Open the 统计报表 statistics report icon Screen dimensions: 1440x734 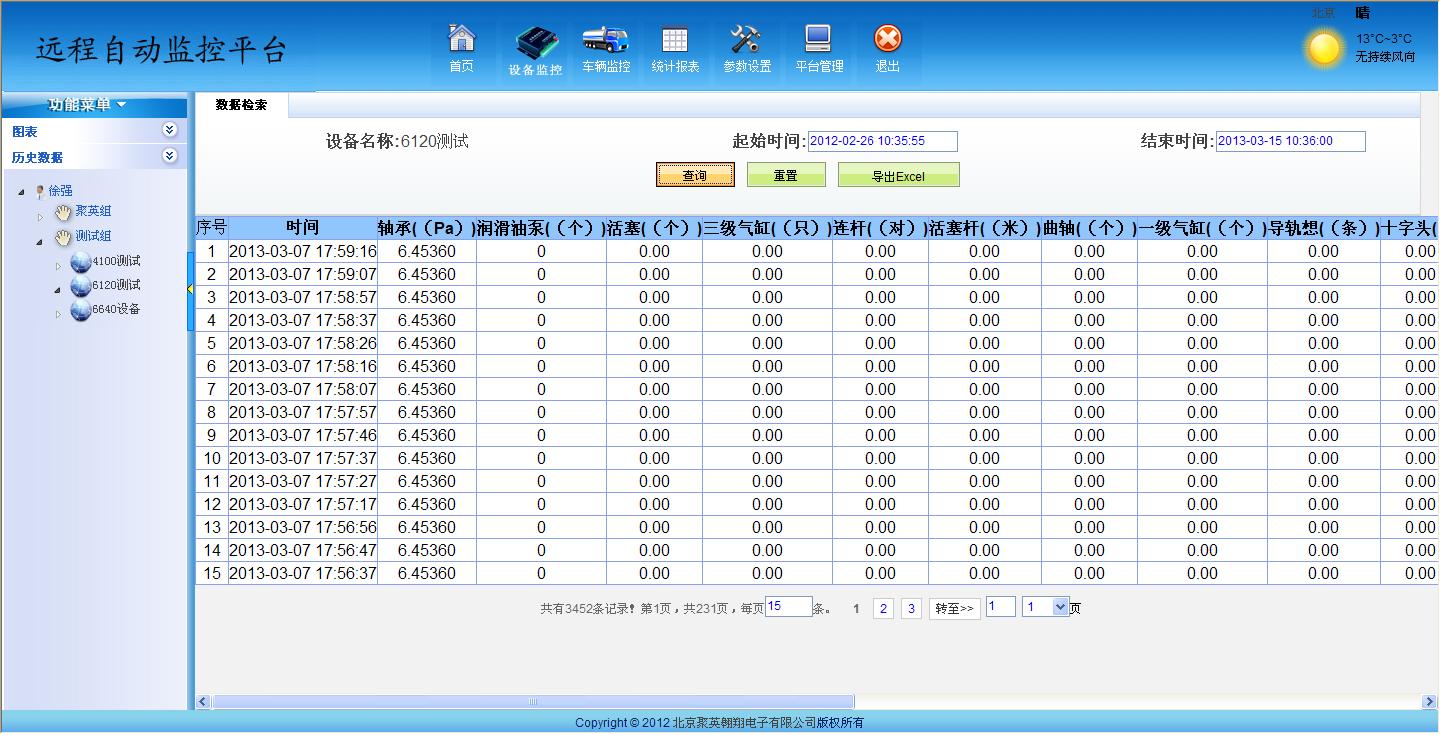click(x=675, y=42)
